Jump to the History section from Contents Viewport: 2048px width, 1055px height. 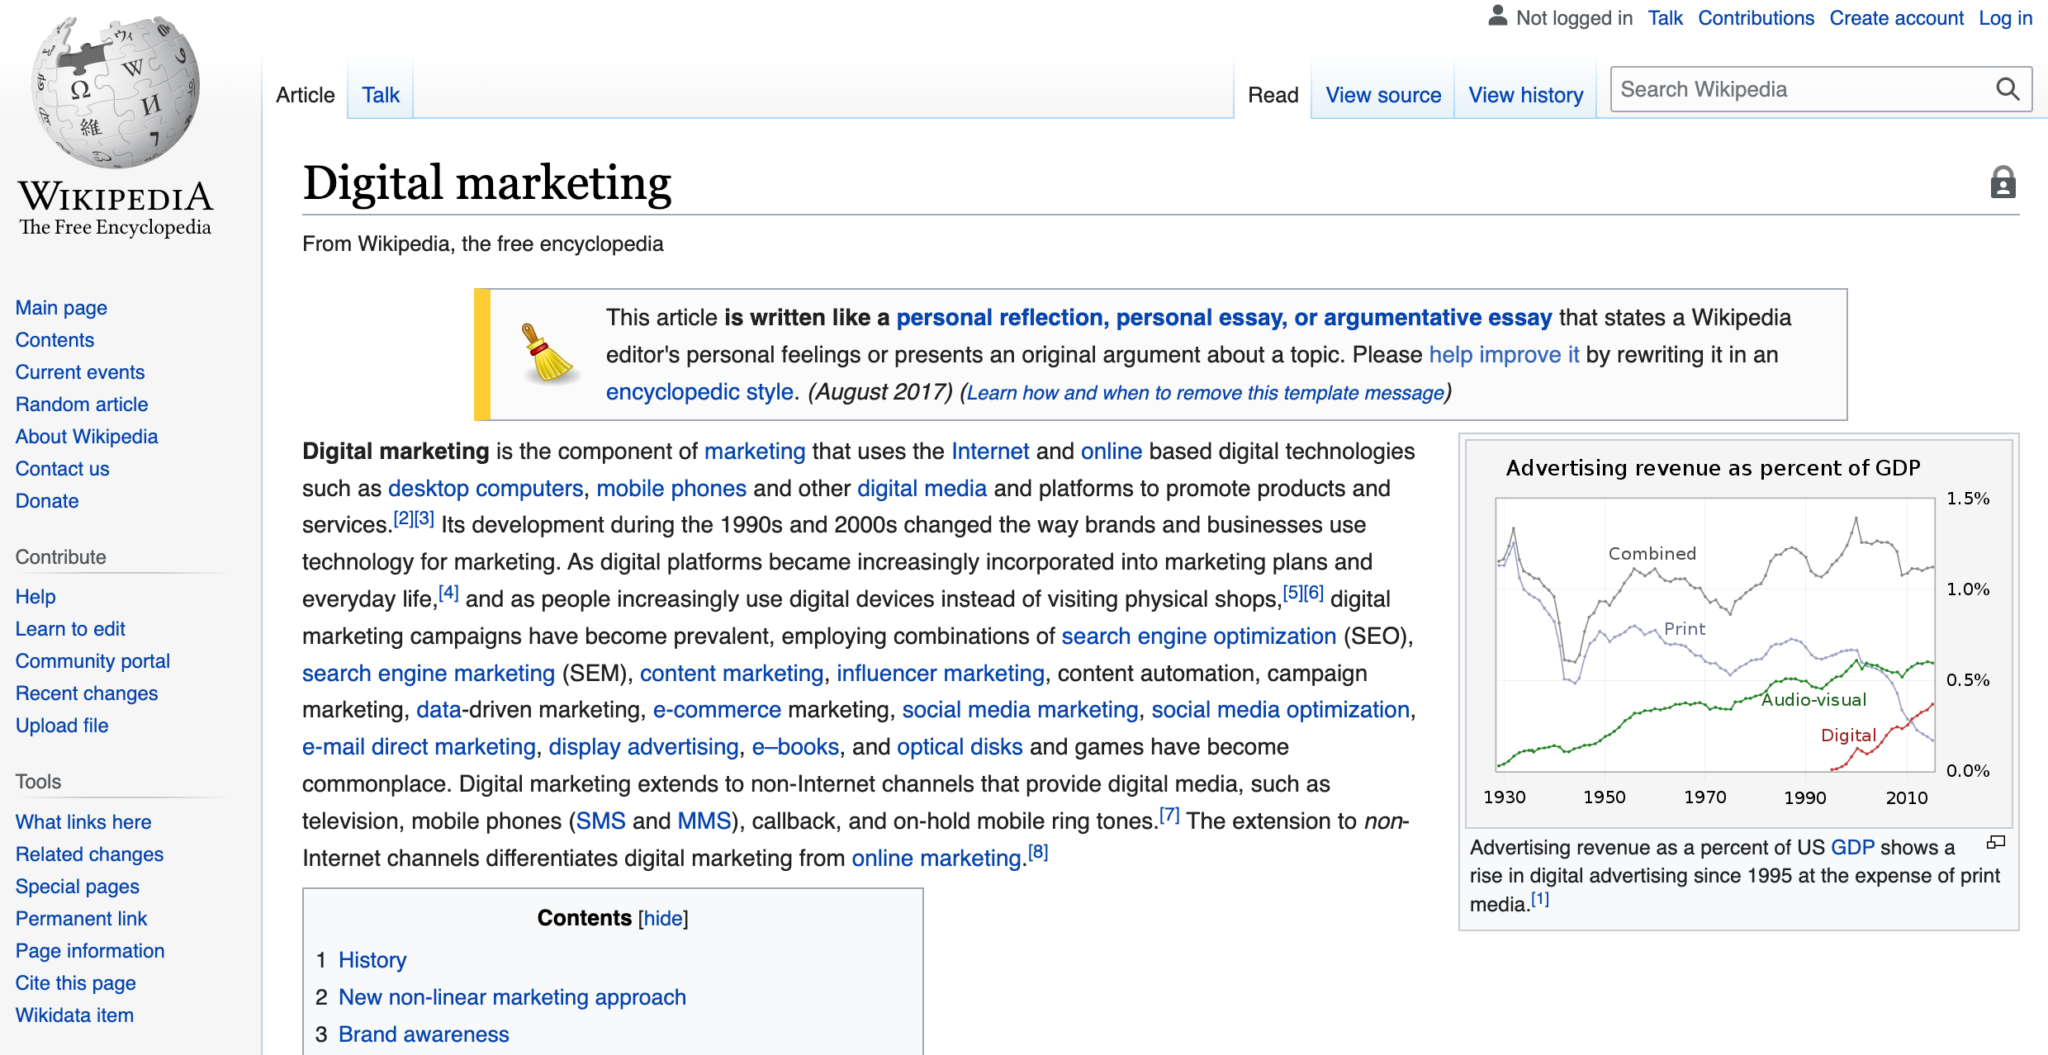(x=372, y=959)
